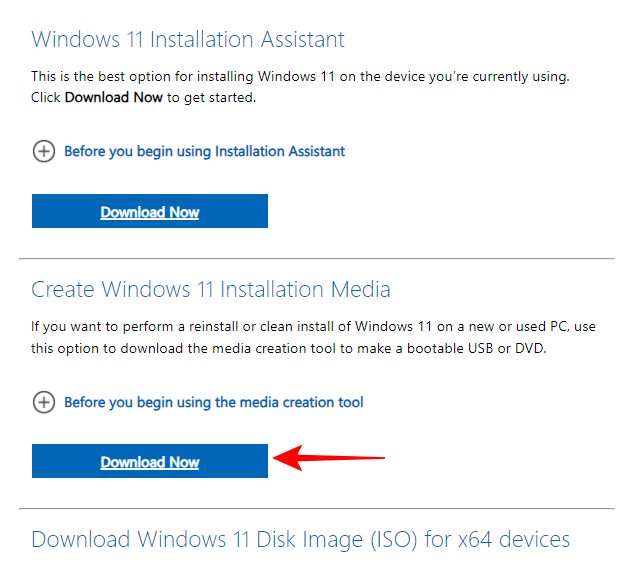Click the divider line above Create Installation Media

pyautogui.click(x=322, y=259)
